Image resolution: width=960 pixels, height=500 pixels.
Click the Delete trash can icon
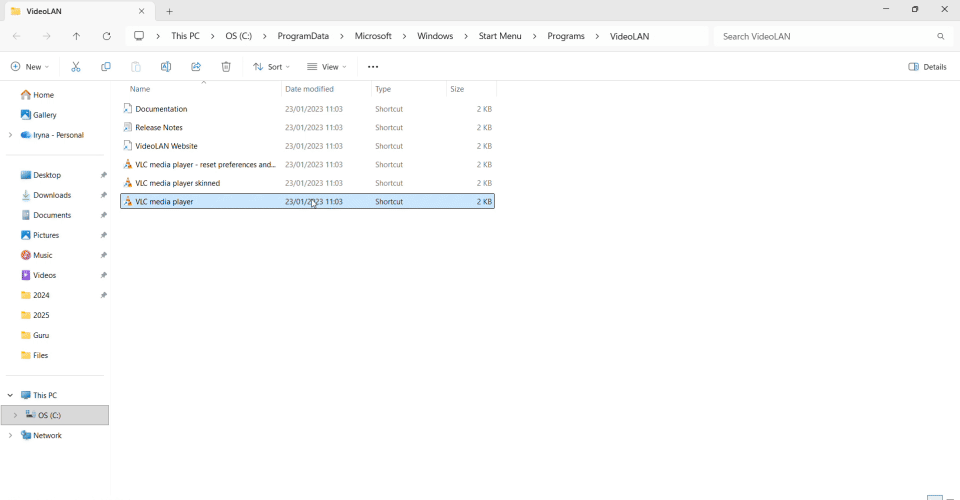(x=226, y=67)
